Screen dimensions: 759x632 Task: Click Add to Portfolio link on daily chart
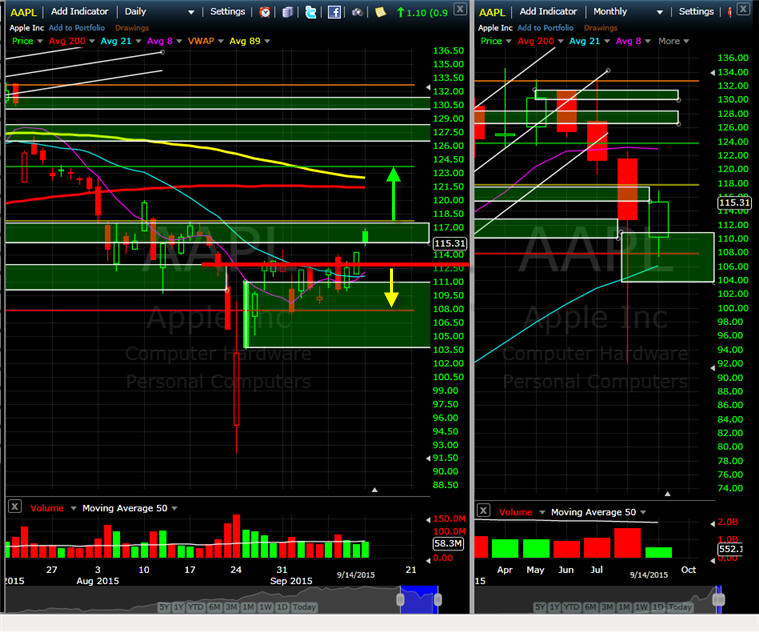[76, 28]
